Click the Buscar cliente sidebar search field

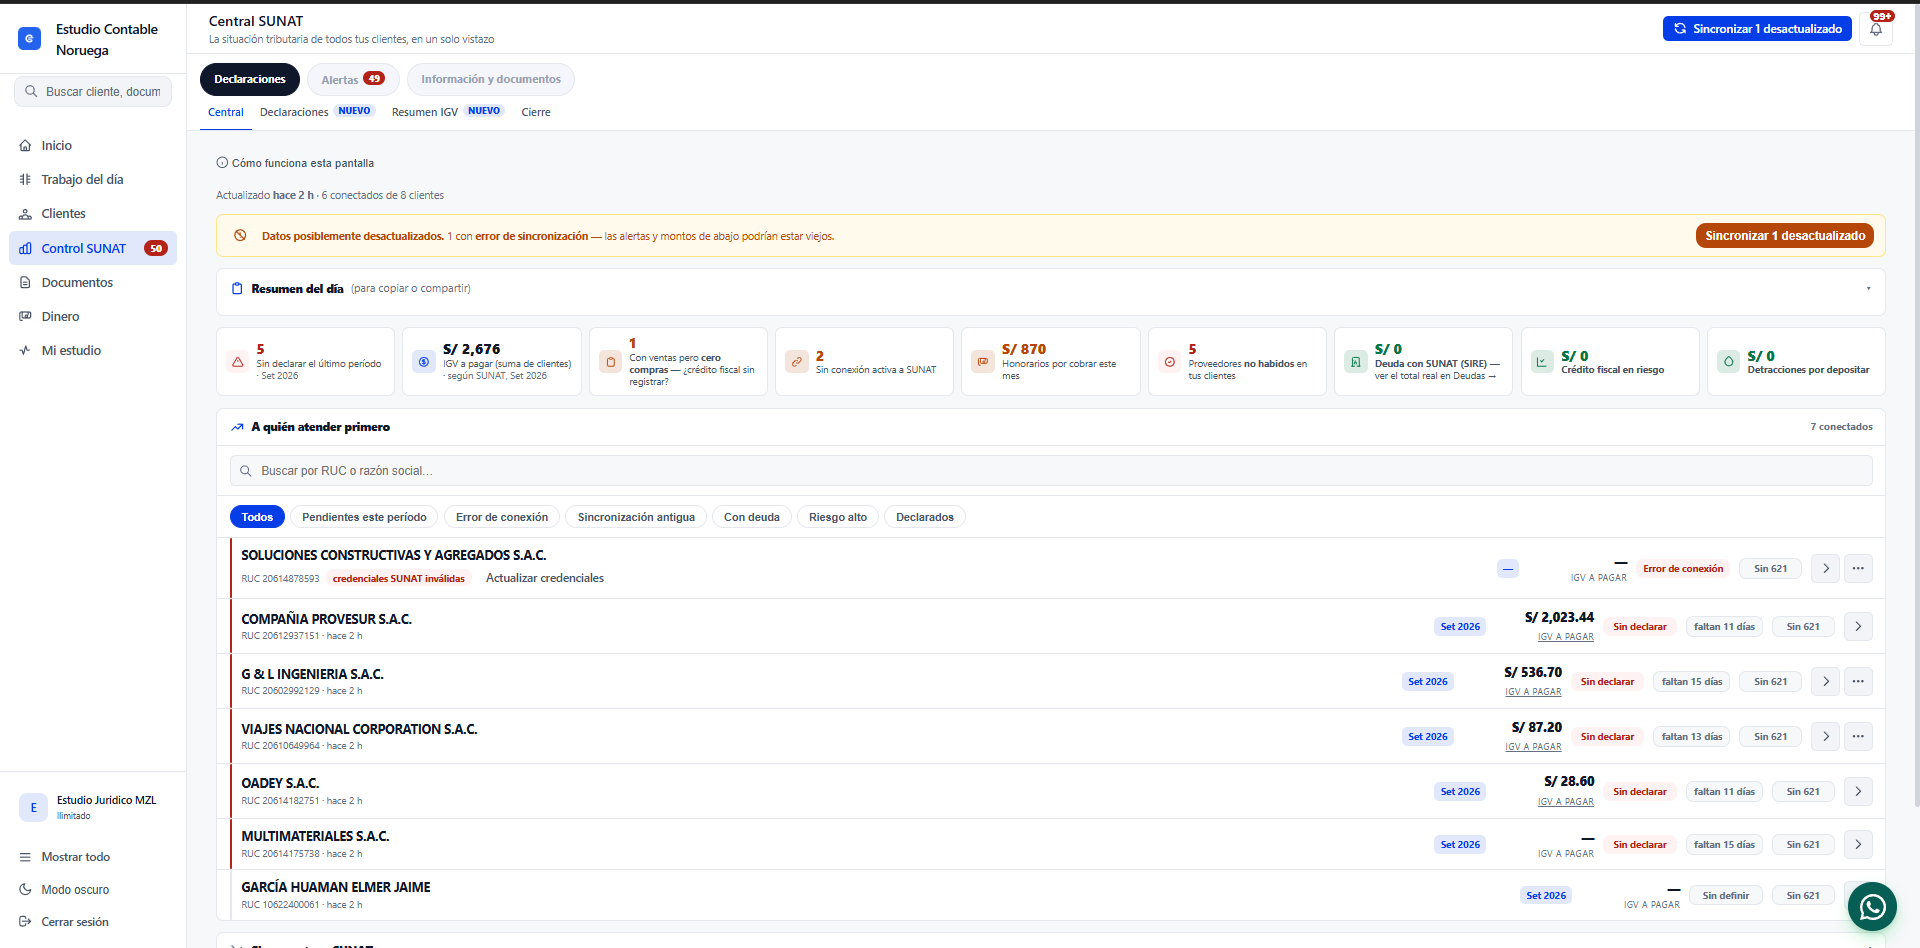point(93,92)
